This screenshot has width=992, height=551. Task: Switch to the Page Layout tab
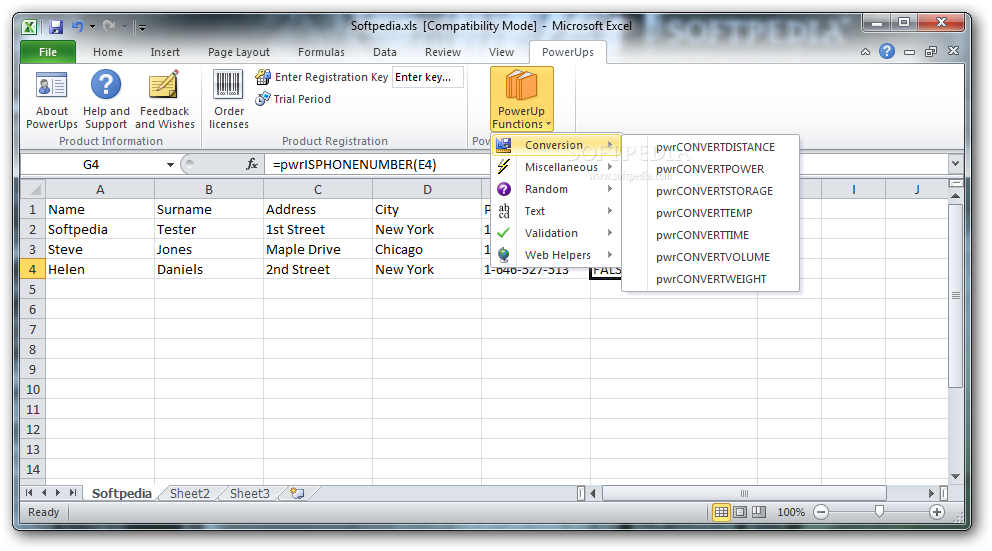coord(239,52)
